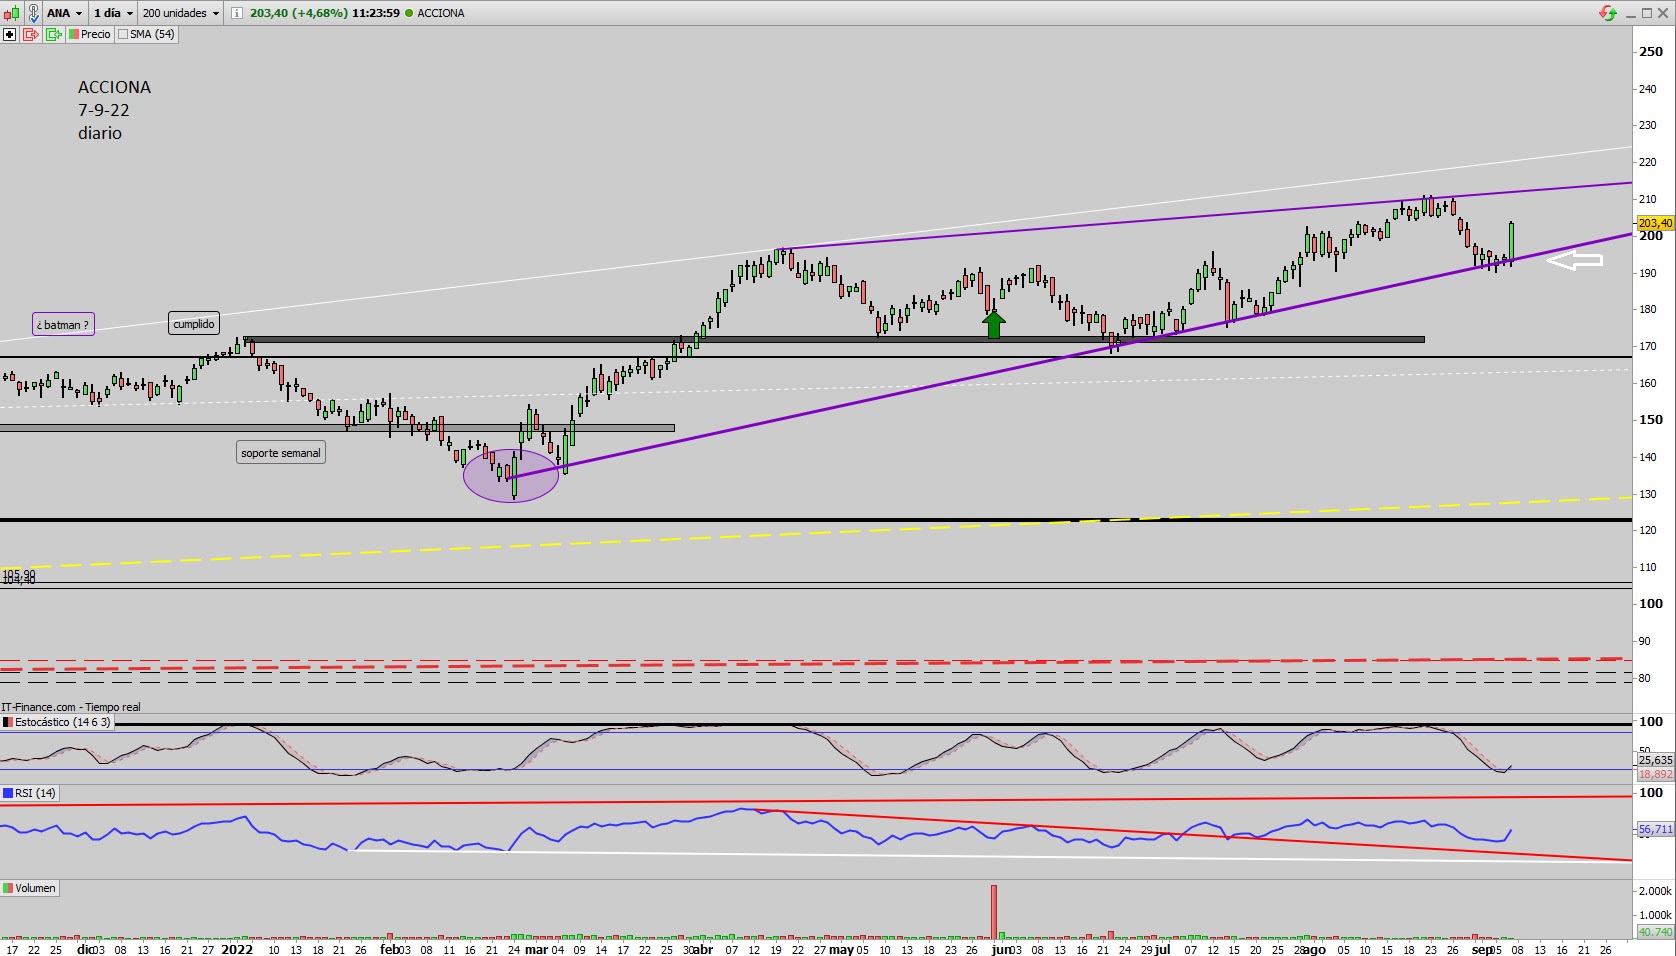Click the large red volume spike bar
The width and height of the screenshot is (1676, 956).
pyautogui.click(x=994, y=911)
